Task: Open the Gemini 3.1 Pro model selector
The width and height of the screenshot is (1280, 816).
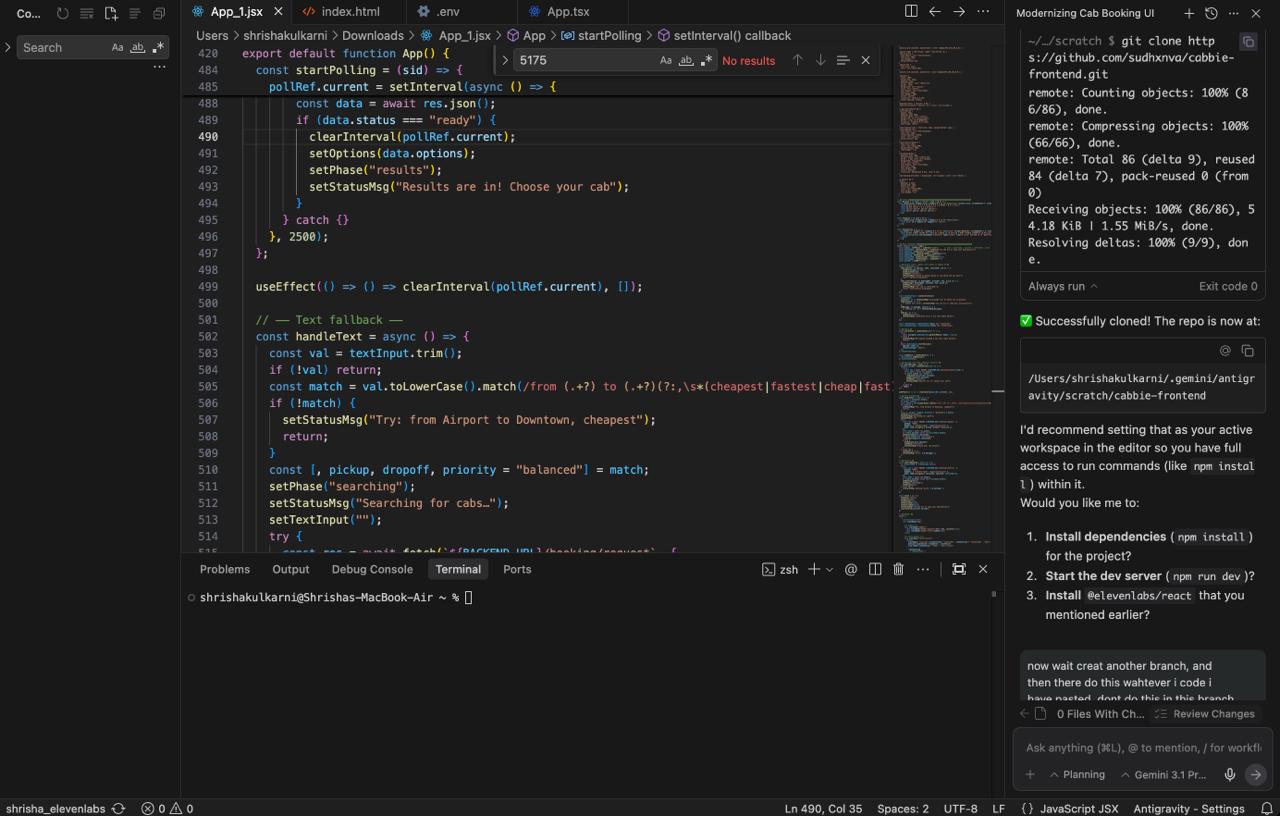Action: click(1163, 774)
